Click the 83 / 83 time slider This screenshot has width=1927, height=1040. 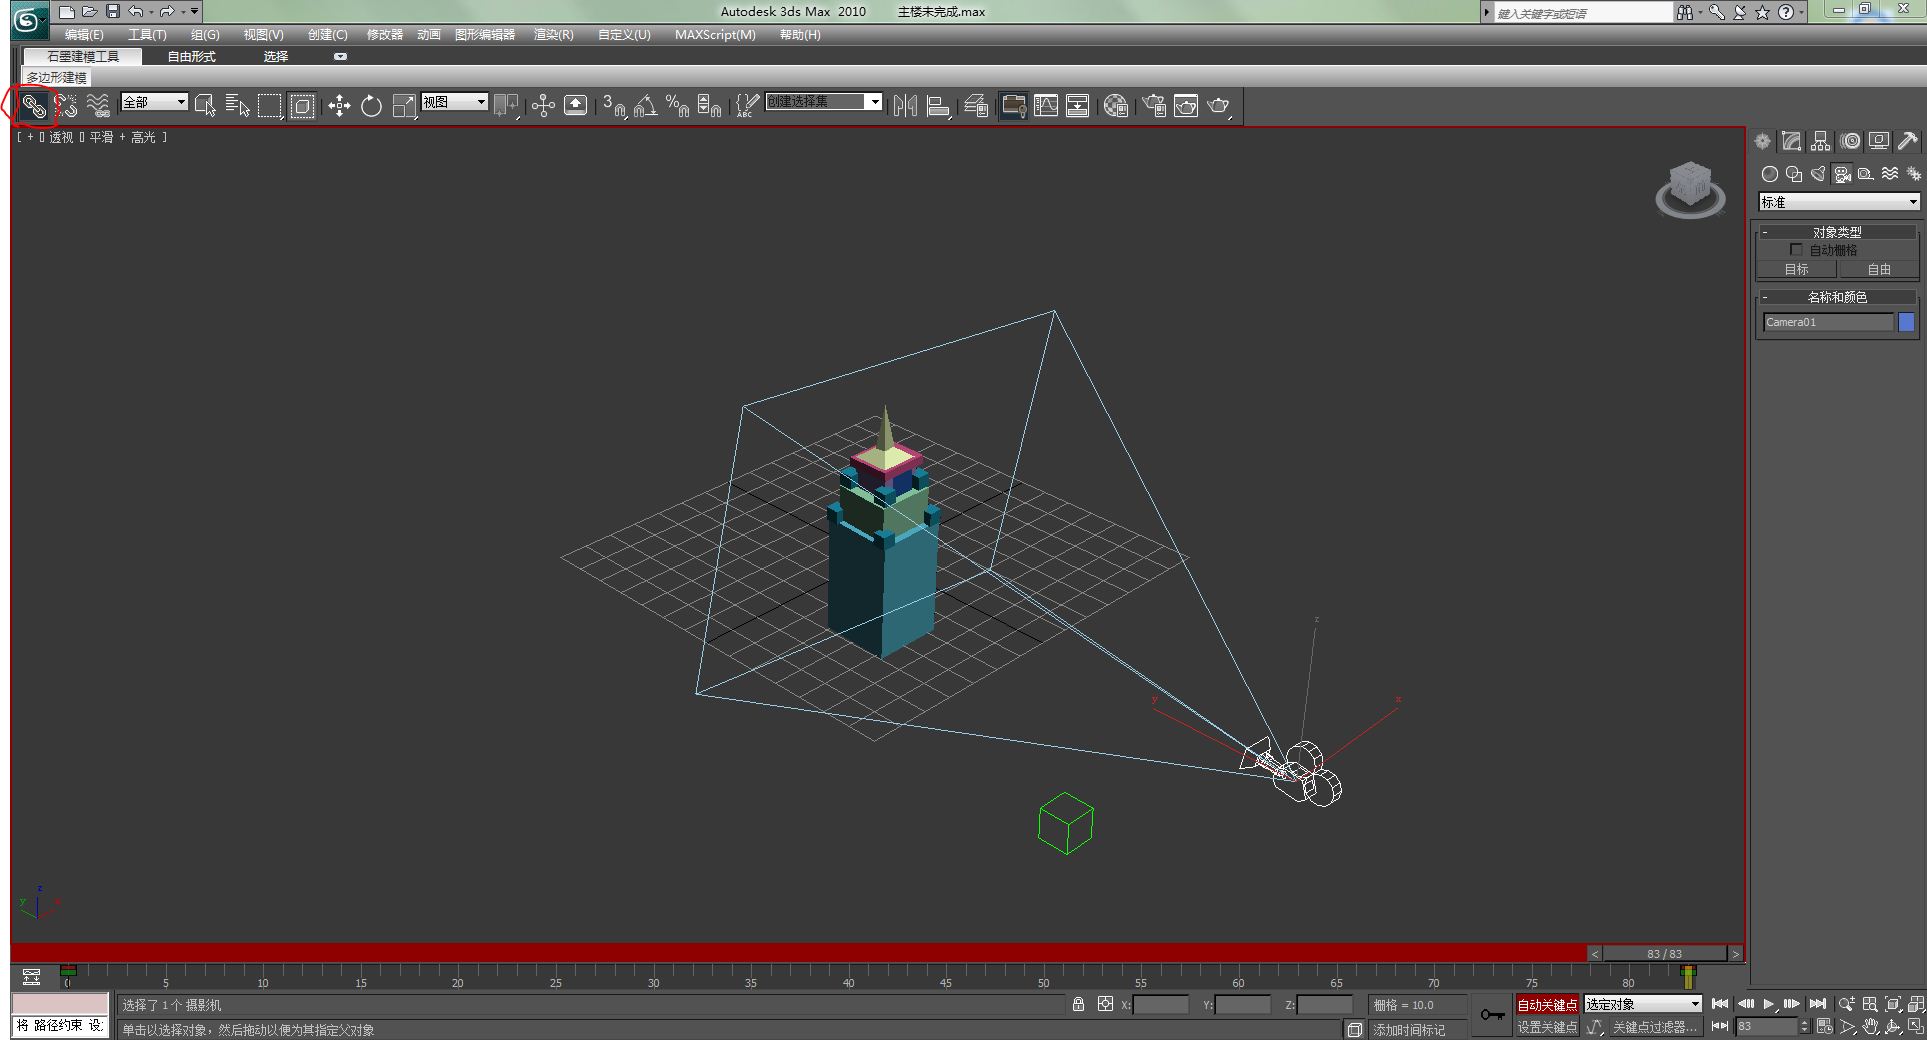click(1664, 954)
